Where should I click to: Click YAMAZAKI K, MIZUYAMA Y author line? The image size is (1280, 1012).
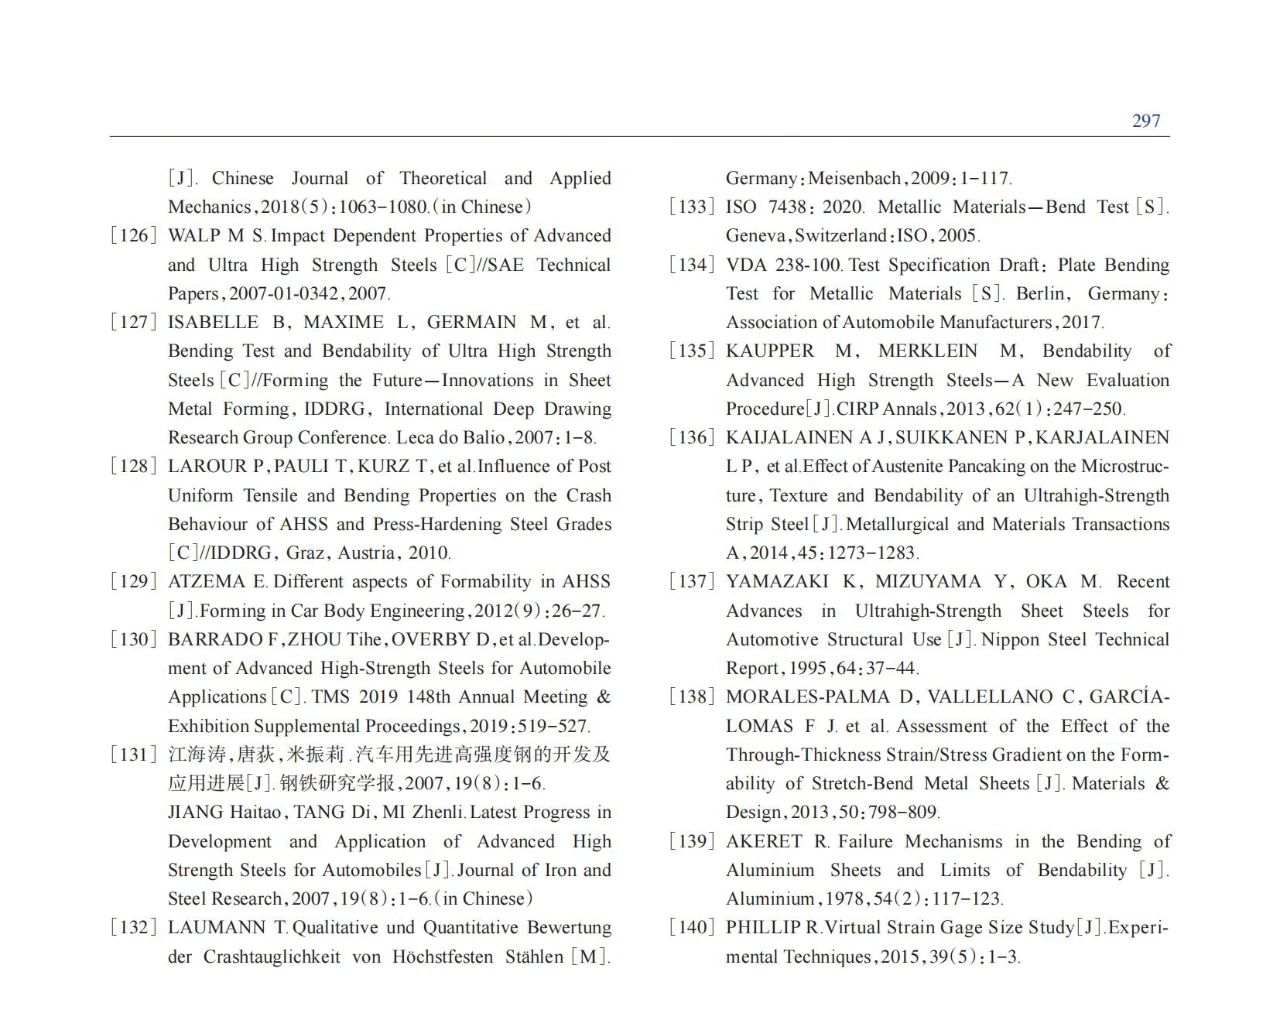coord(947,582)
